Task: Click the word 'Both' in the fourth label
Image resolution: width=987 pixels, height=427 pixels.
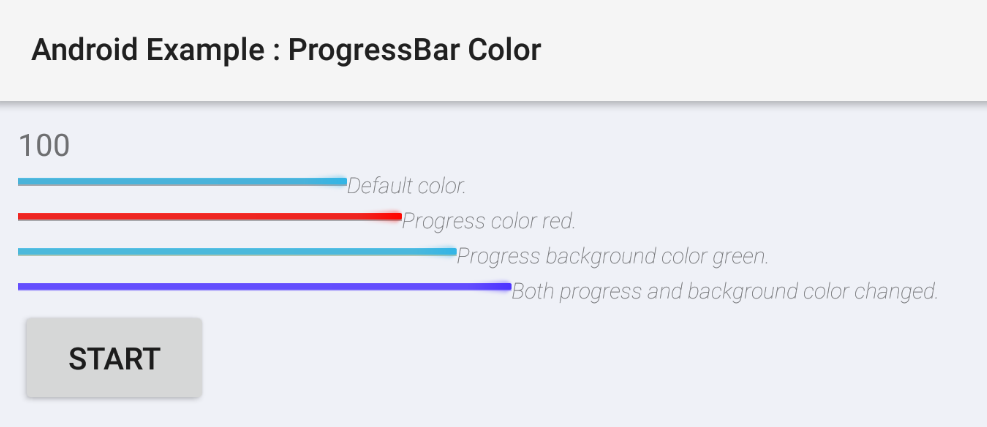Action: [533, 291]
